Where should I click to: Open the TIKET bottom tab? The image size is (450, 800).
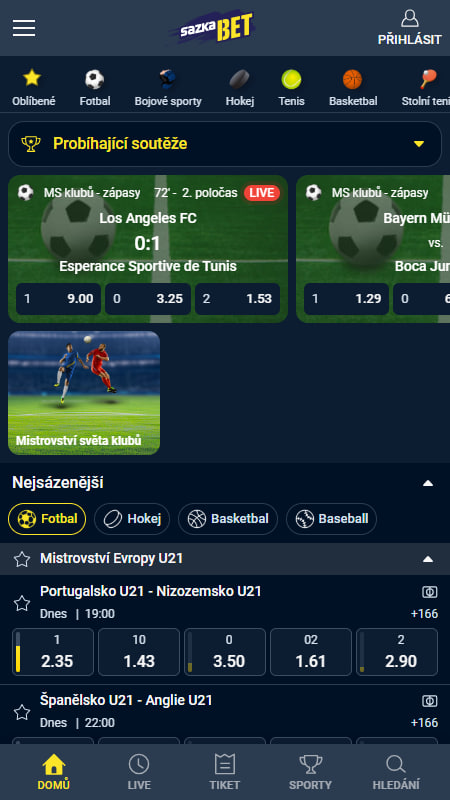coord(224,772)
